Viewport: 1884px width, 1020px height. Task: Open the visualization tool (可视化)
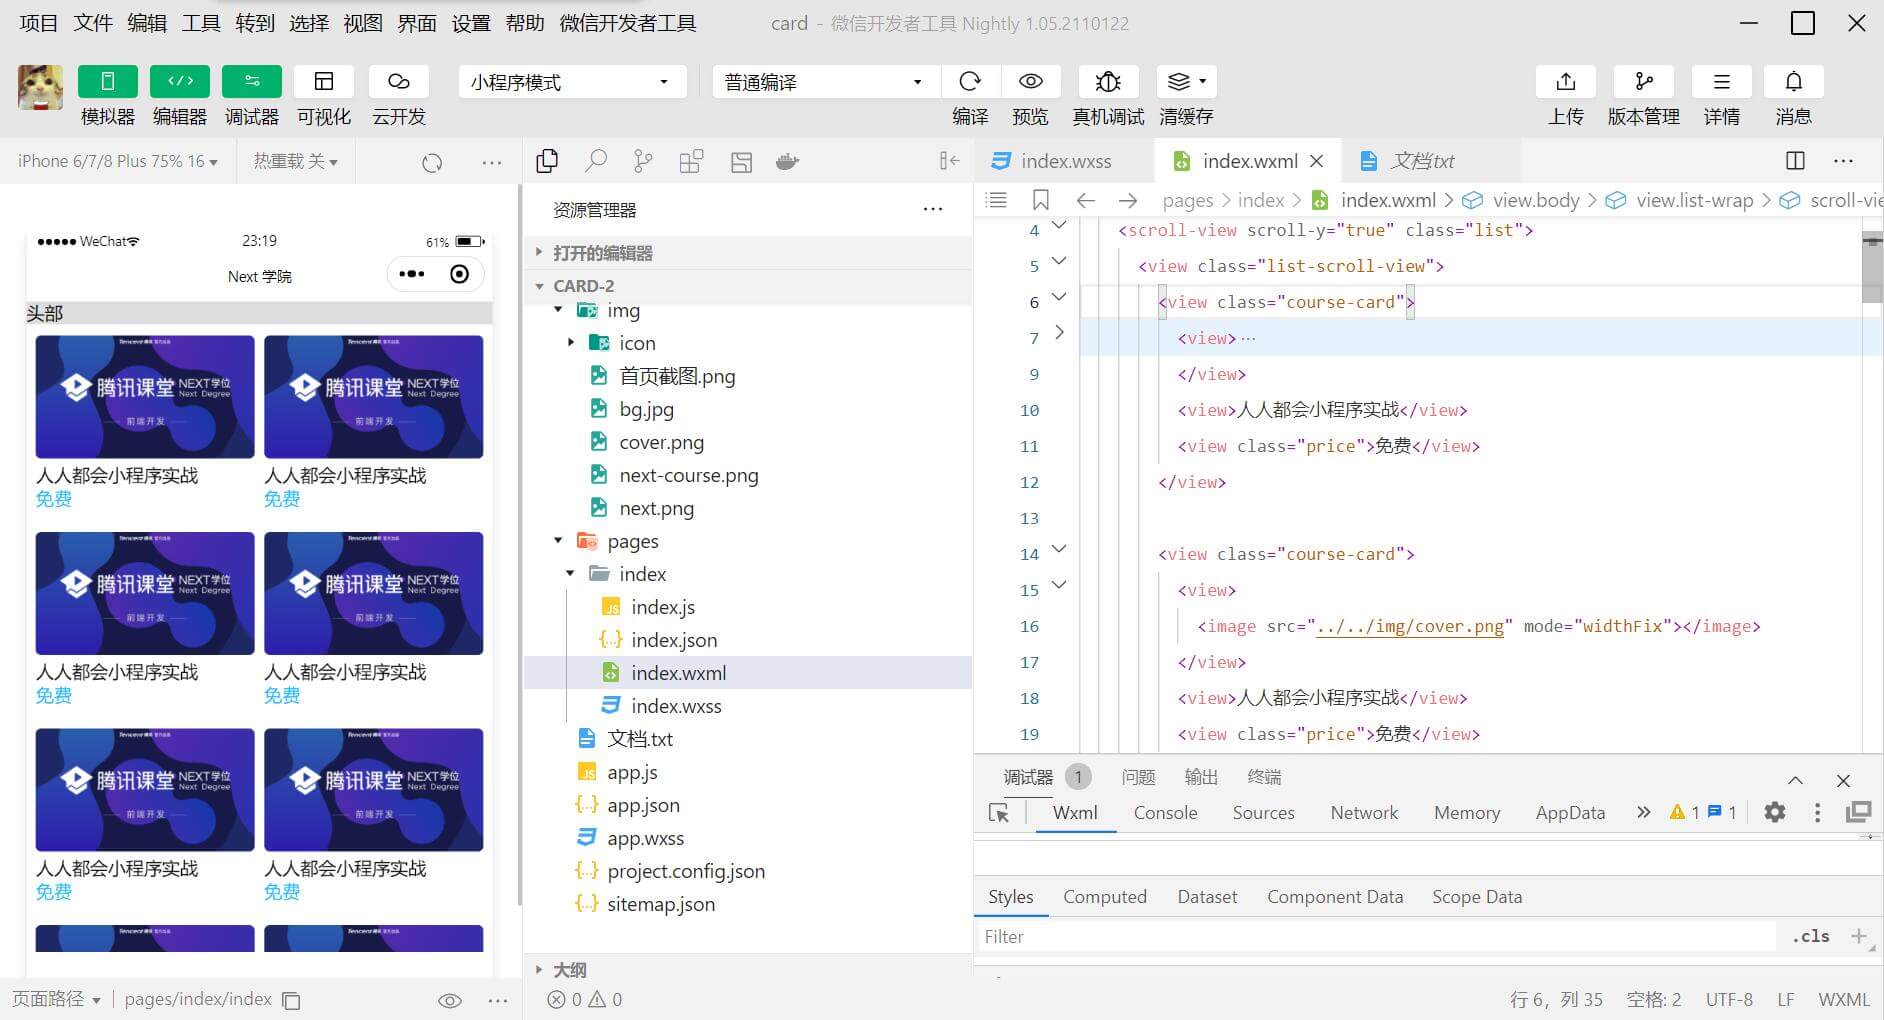[x=324, y=81]
